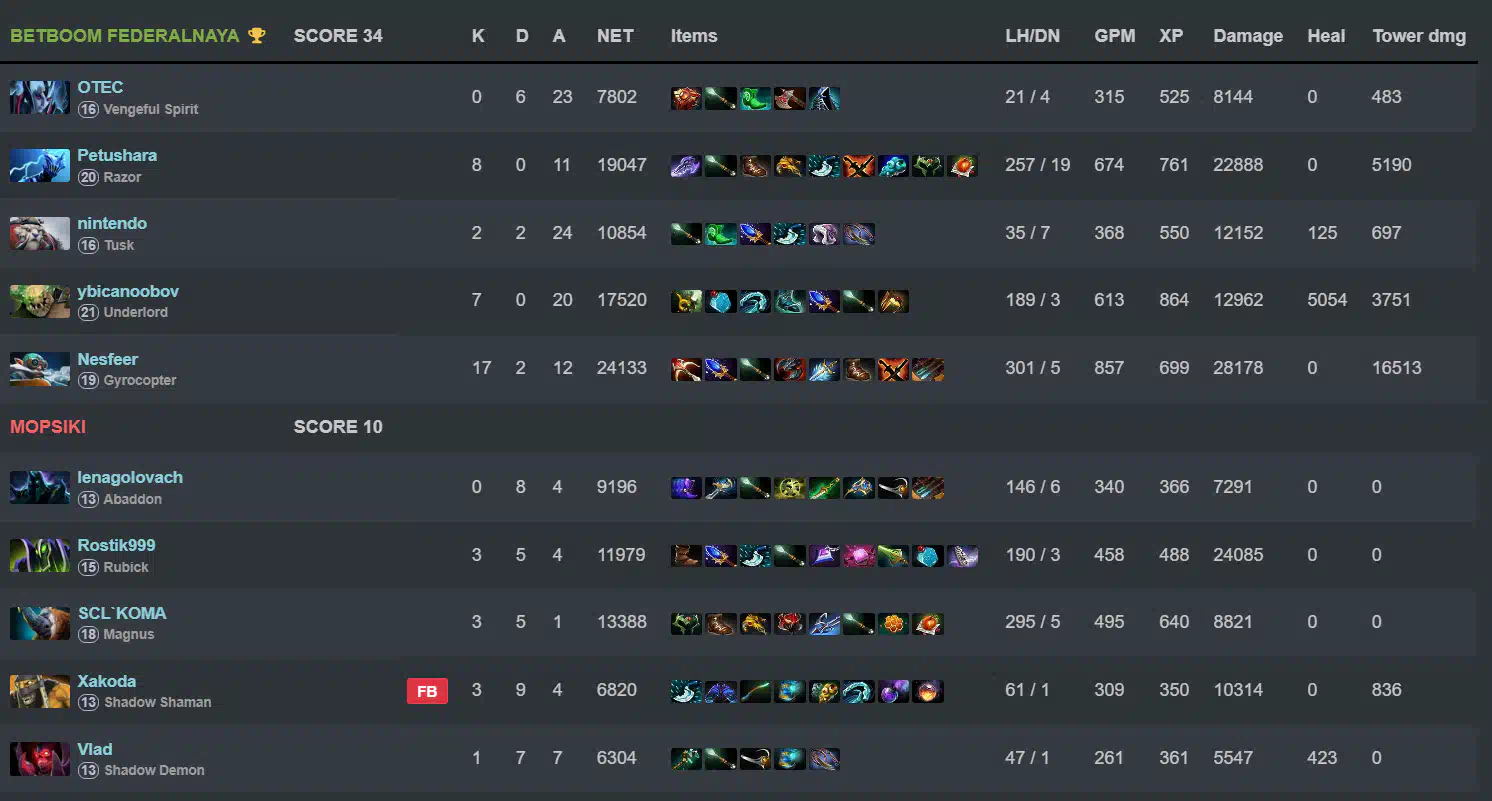Click the Rubick hero portrait
Image resolution: width=1492 pixels, height=801 pixels.
click(x=40, y=555)
